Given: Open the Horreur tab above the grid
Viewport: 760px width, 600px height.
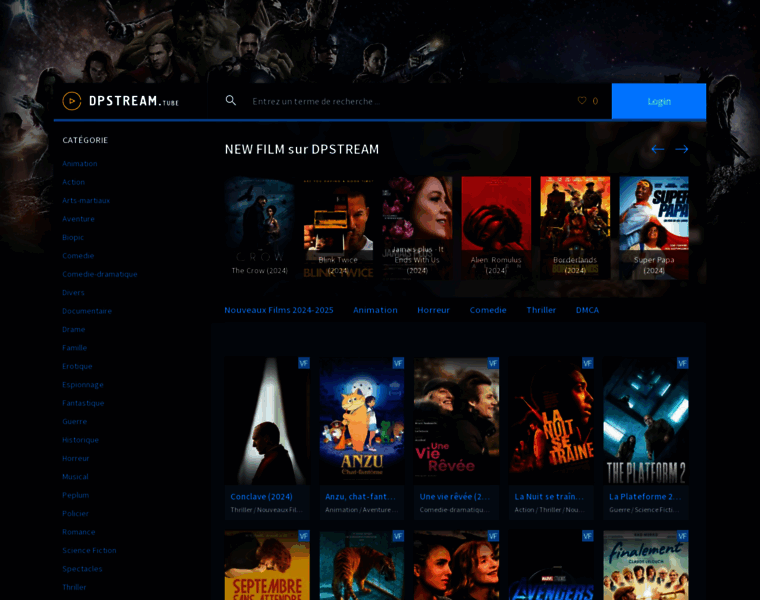Looking at the screenshot, I should pos(433,310).
